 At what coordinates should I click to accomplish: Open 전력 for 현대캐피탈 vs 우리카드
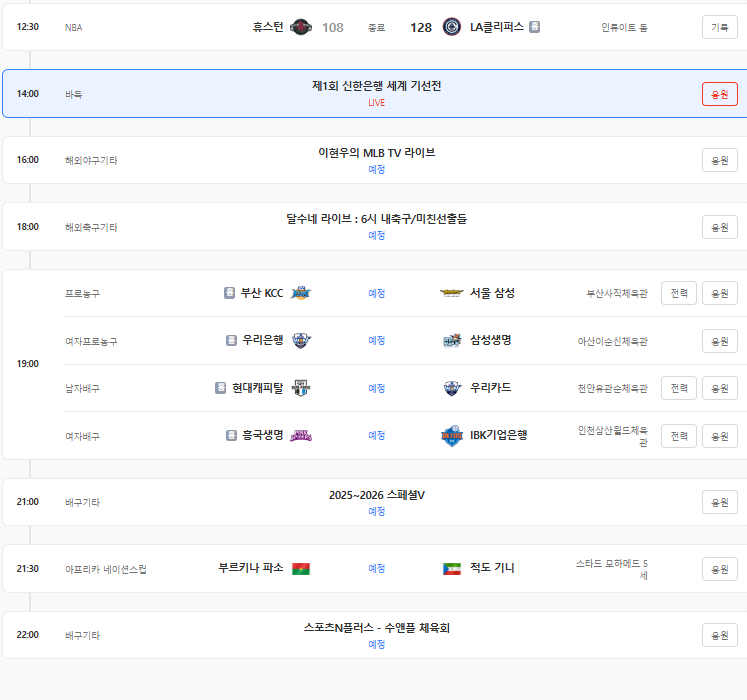(679, 388)
